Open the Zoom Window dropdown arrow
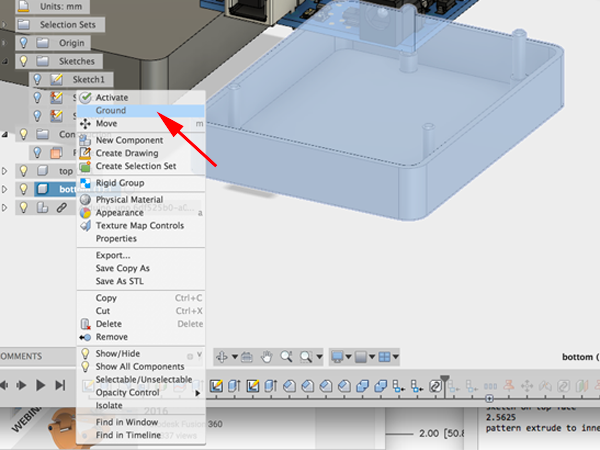 pos(319,357)
